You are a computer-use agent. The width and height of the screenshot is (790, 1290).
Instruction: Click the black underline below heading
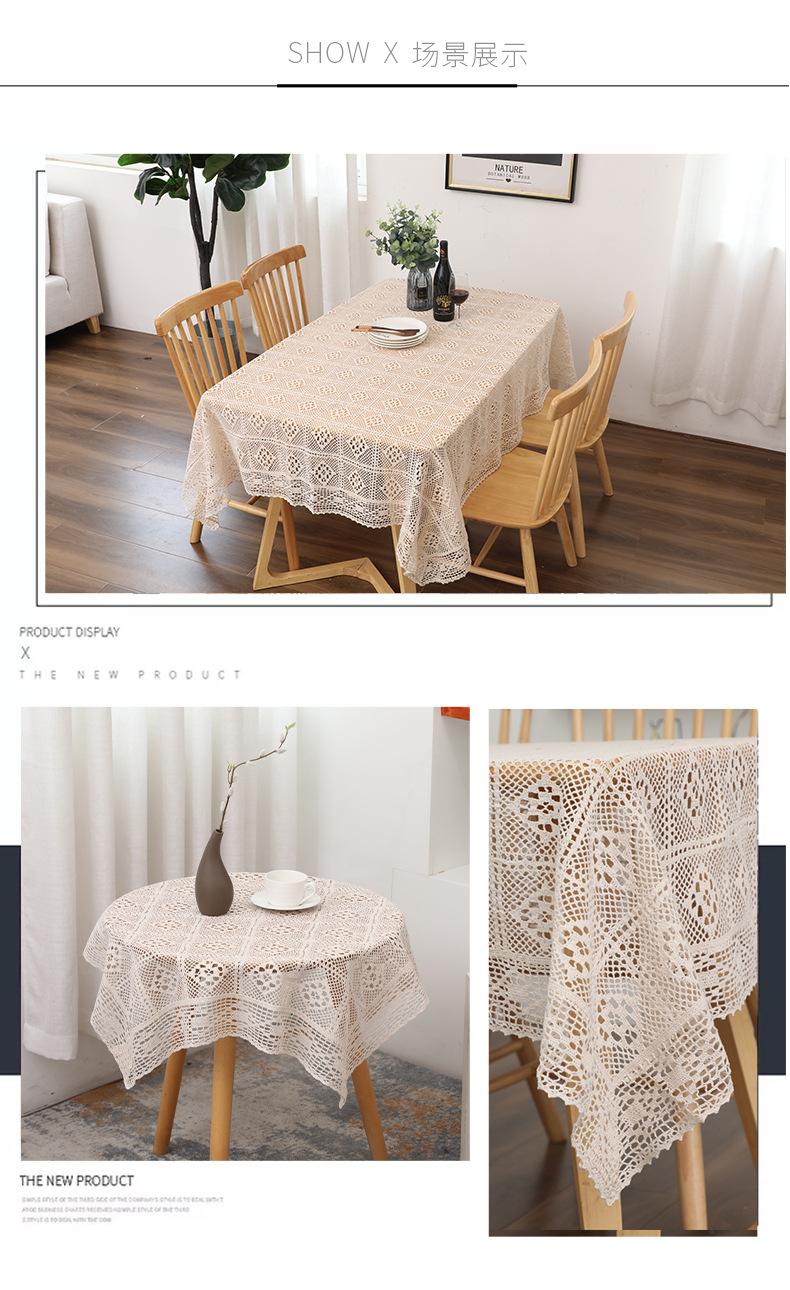[397, 86]
